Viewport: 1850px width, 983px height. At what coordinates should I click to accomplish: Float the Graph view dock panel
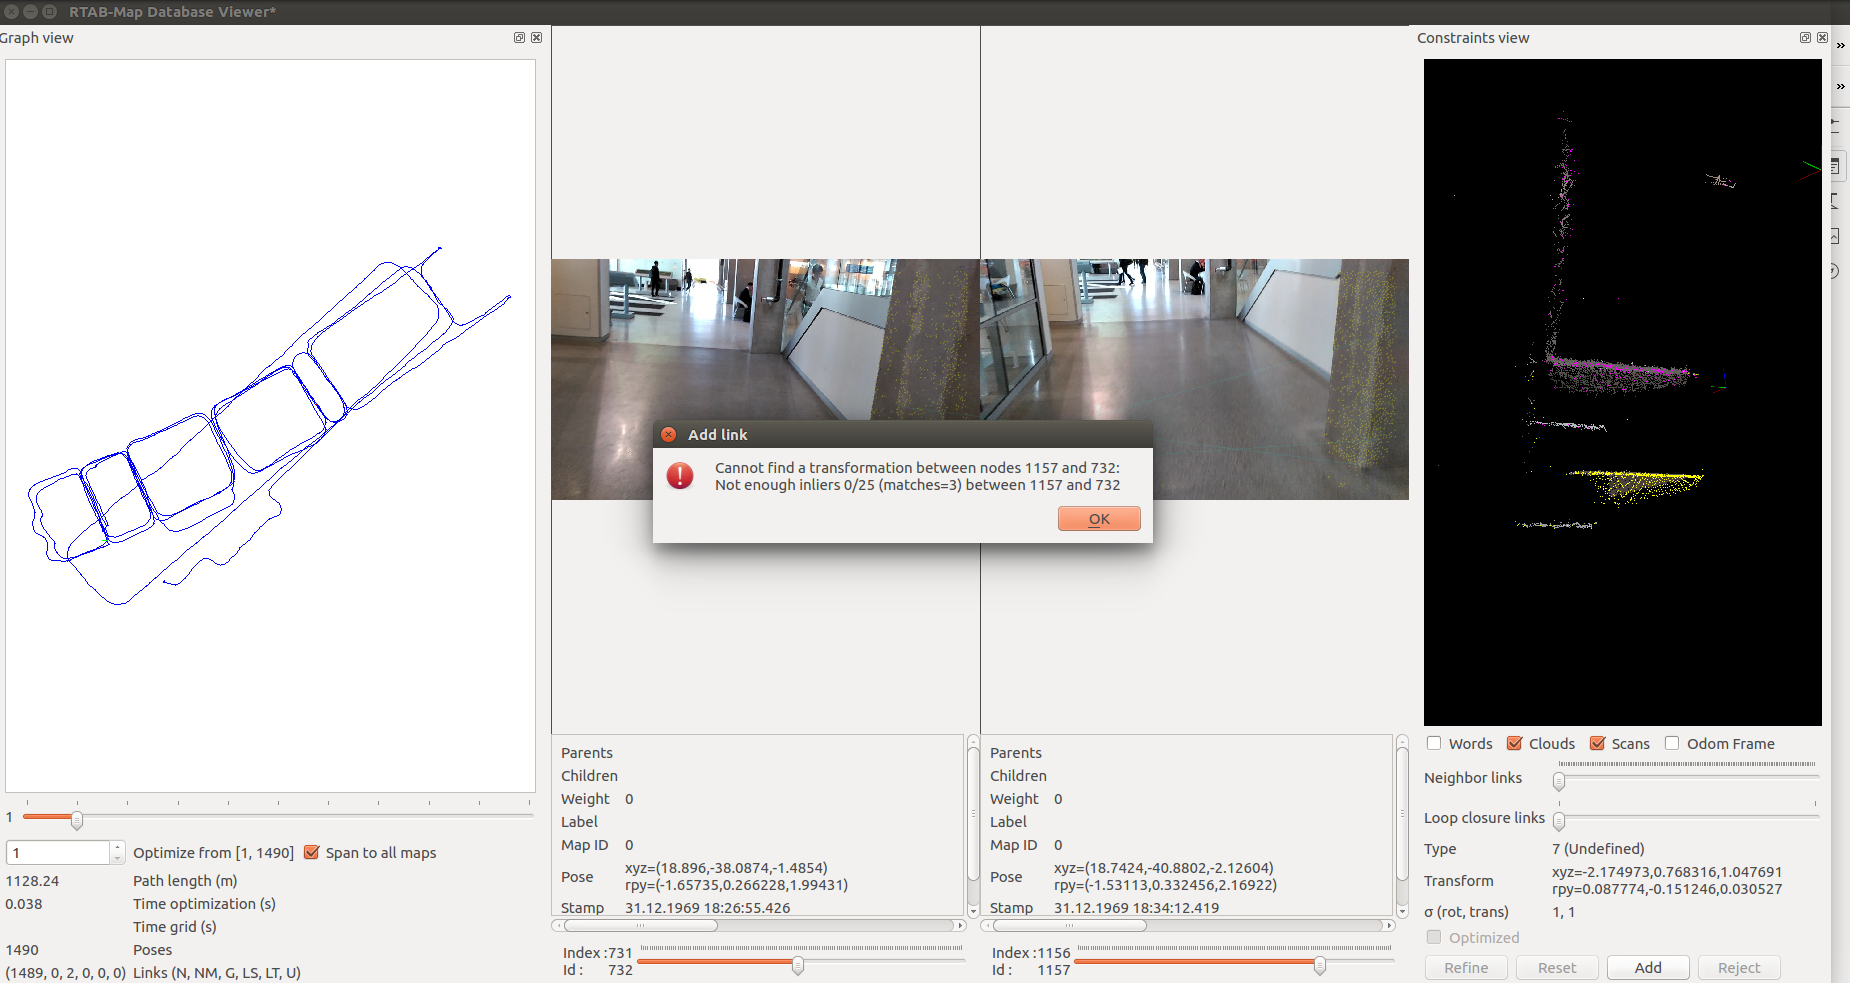pyautogui.click(x=519, y=38)
